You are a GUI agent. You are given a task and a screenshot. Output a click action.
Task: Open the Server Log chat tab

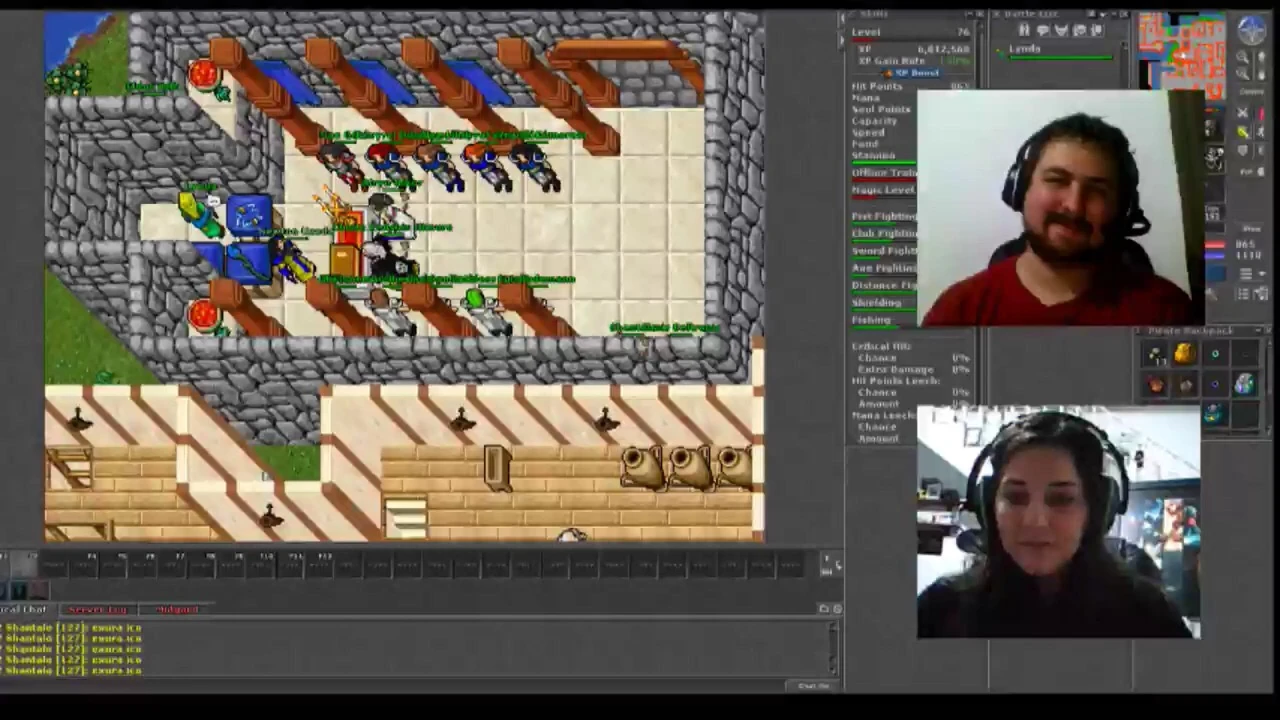98,609
